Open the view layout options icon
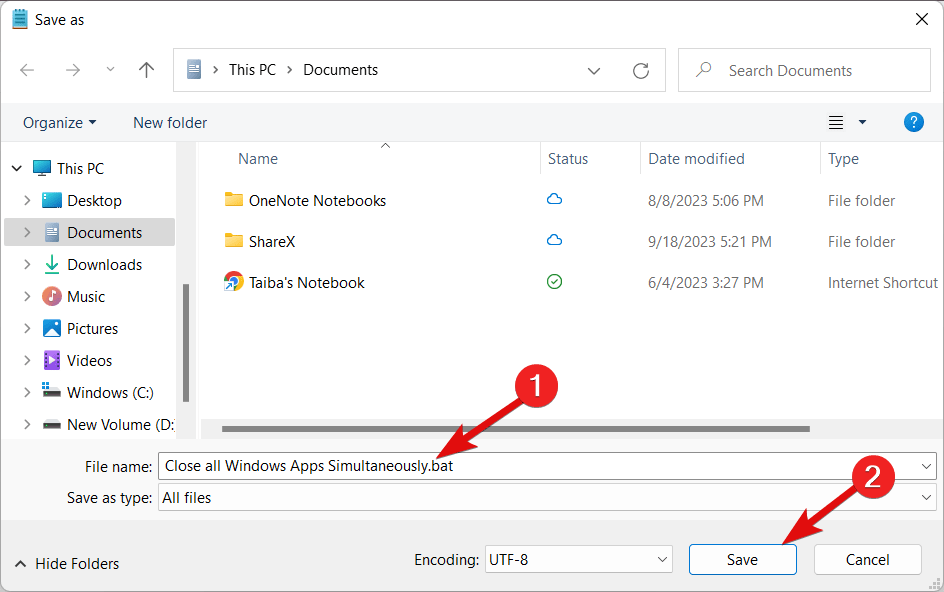Viewport: 944px width, 592px height. tap(837, 122)
